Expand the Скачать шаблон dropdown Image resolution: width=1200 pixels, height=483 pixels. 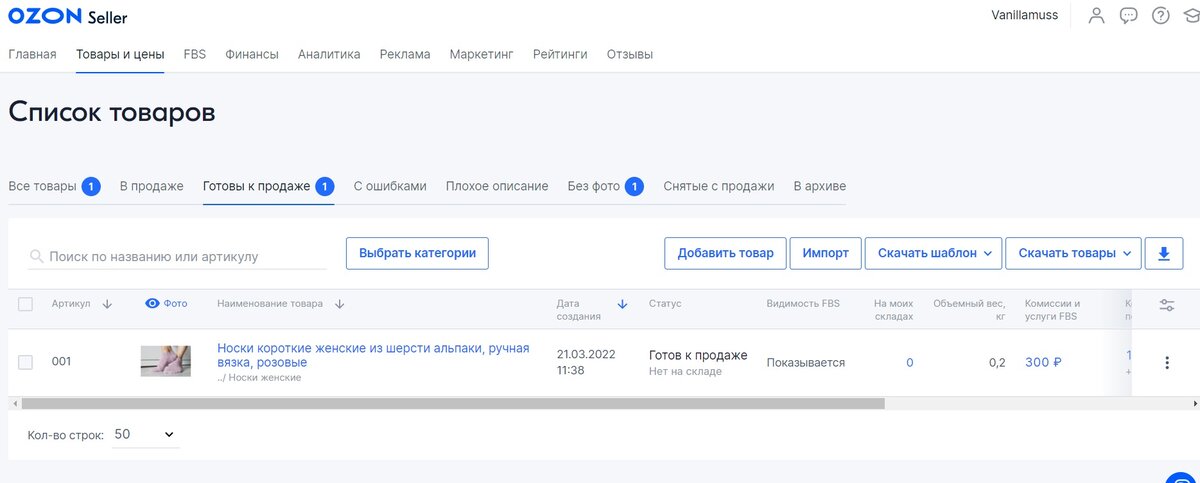coord(933,253)
